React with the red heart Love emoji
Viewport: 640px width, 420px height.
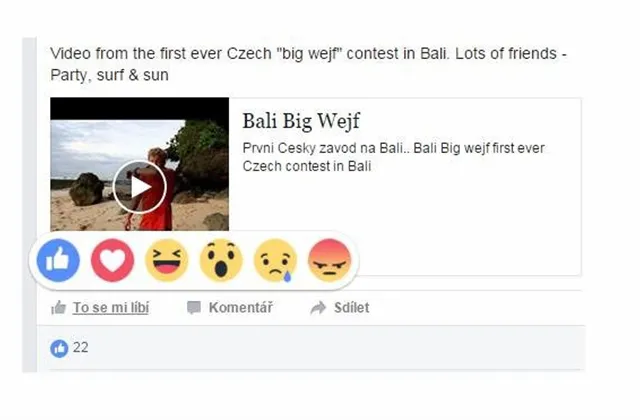coord(112,260)
